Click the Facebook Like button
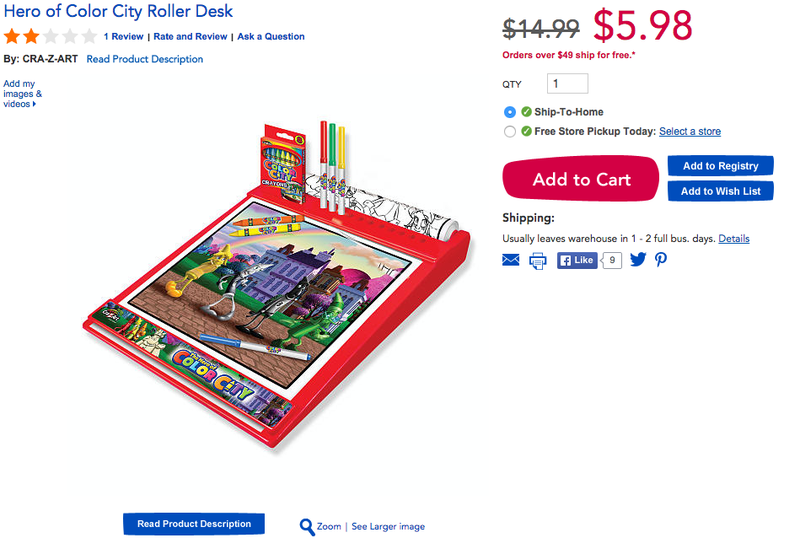This screenshot has height=554, width=800. tap(577, 260)
